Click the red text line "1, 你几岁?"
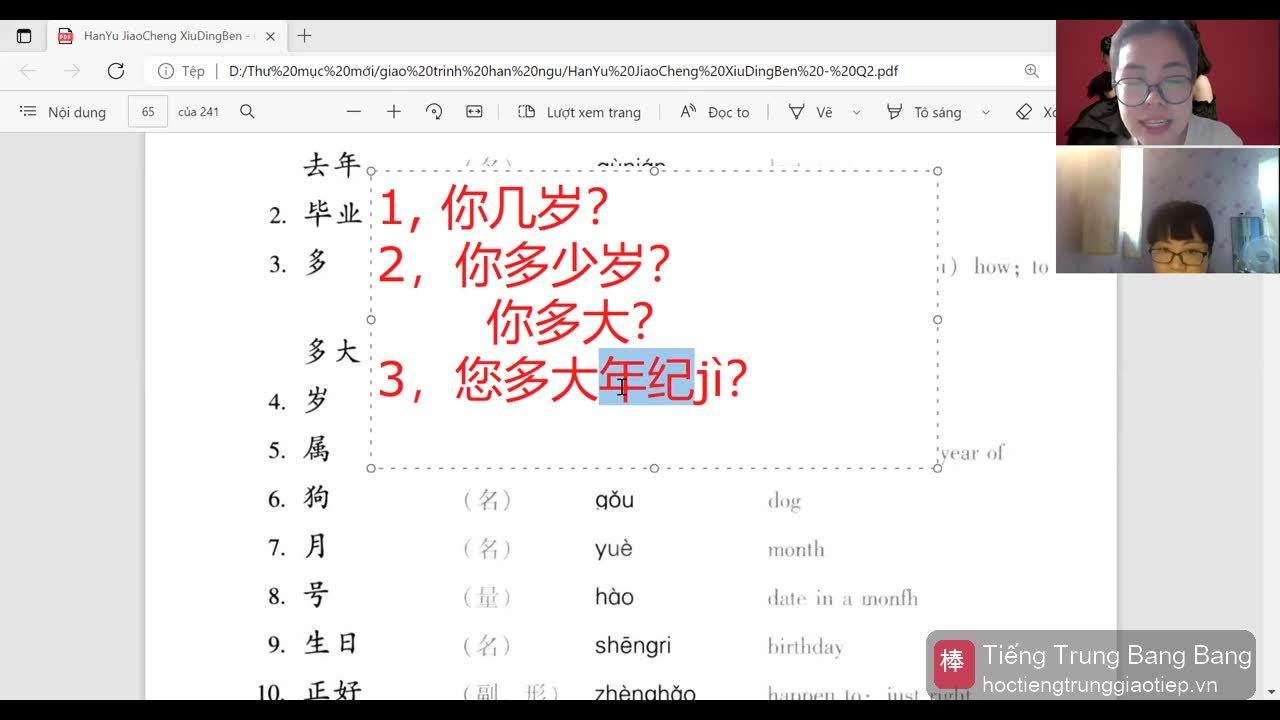1280x720 pixels. tap(493, 208)
